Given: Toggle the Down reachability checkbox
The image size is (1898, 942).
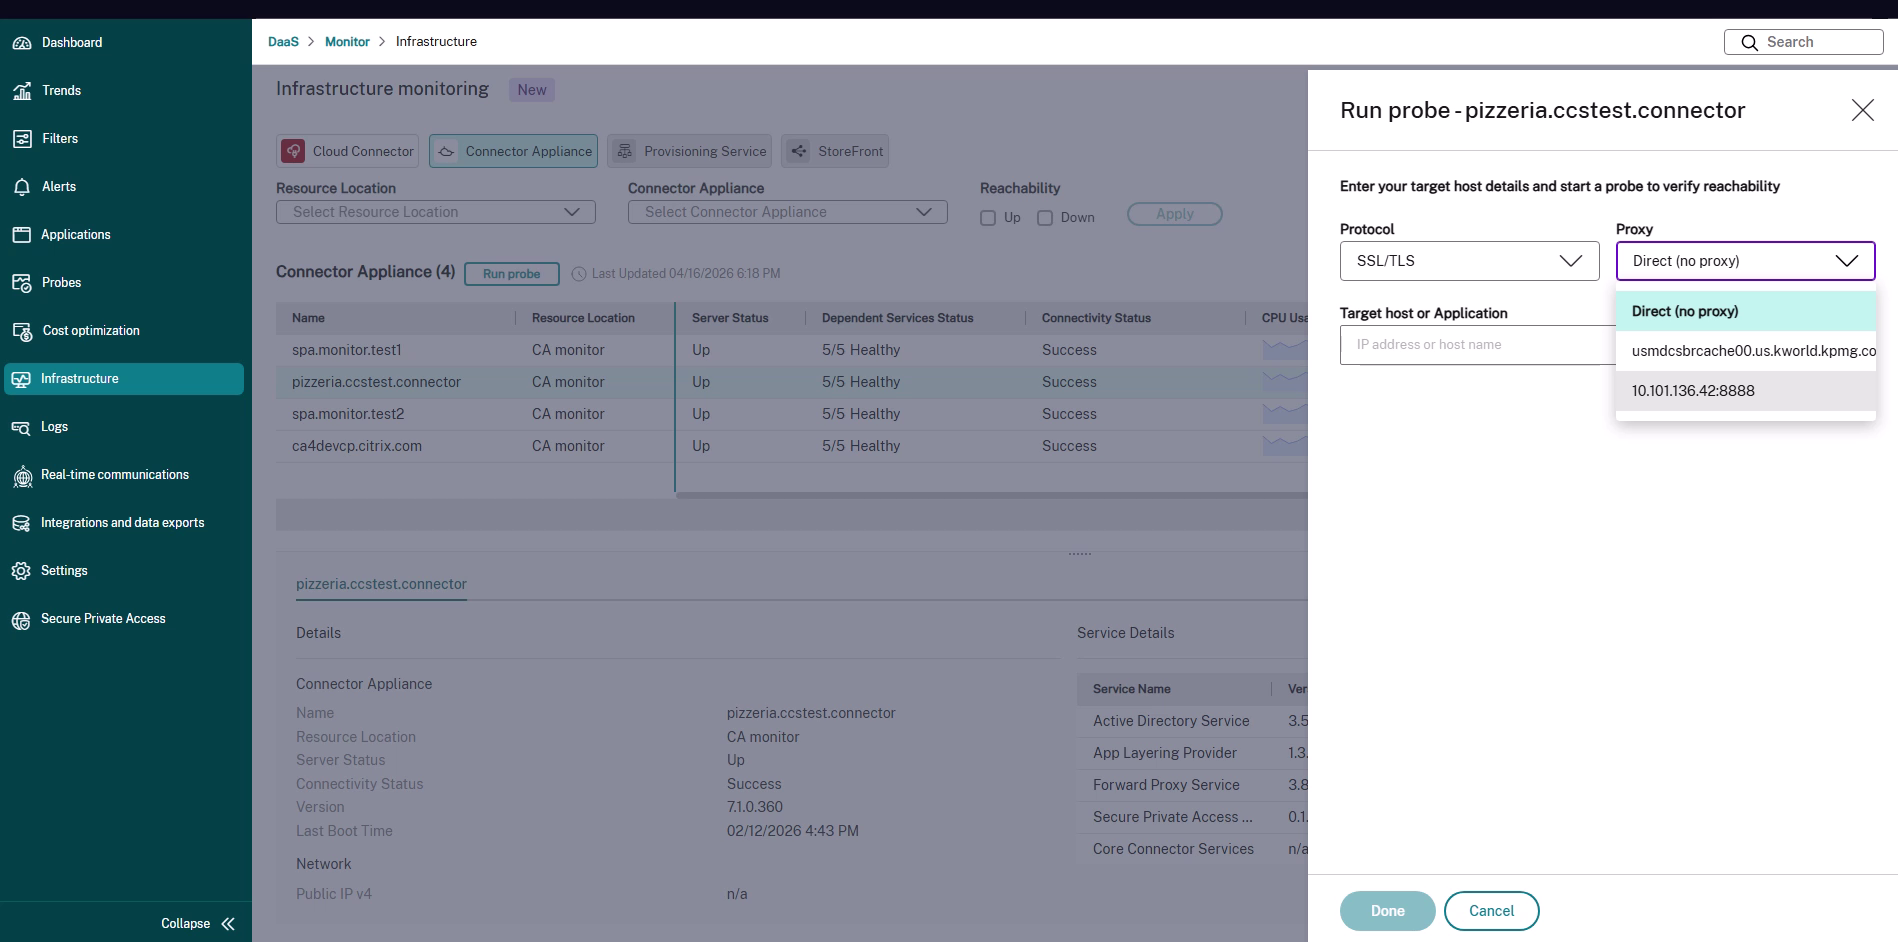Looking at the screenshot, I should tap(1045, 218).
